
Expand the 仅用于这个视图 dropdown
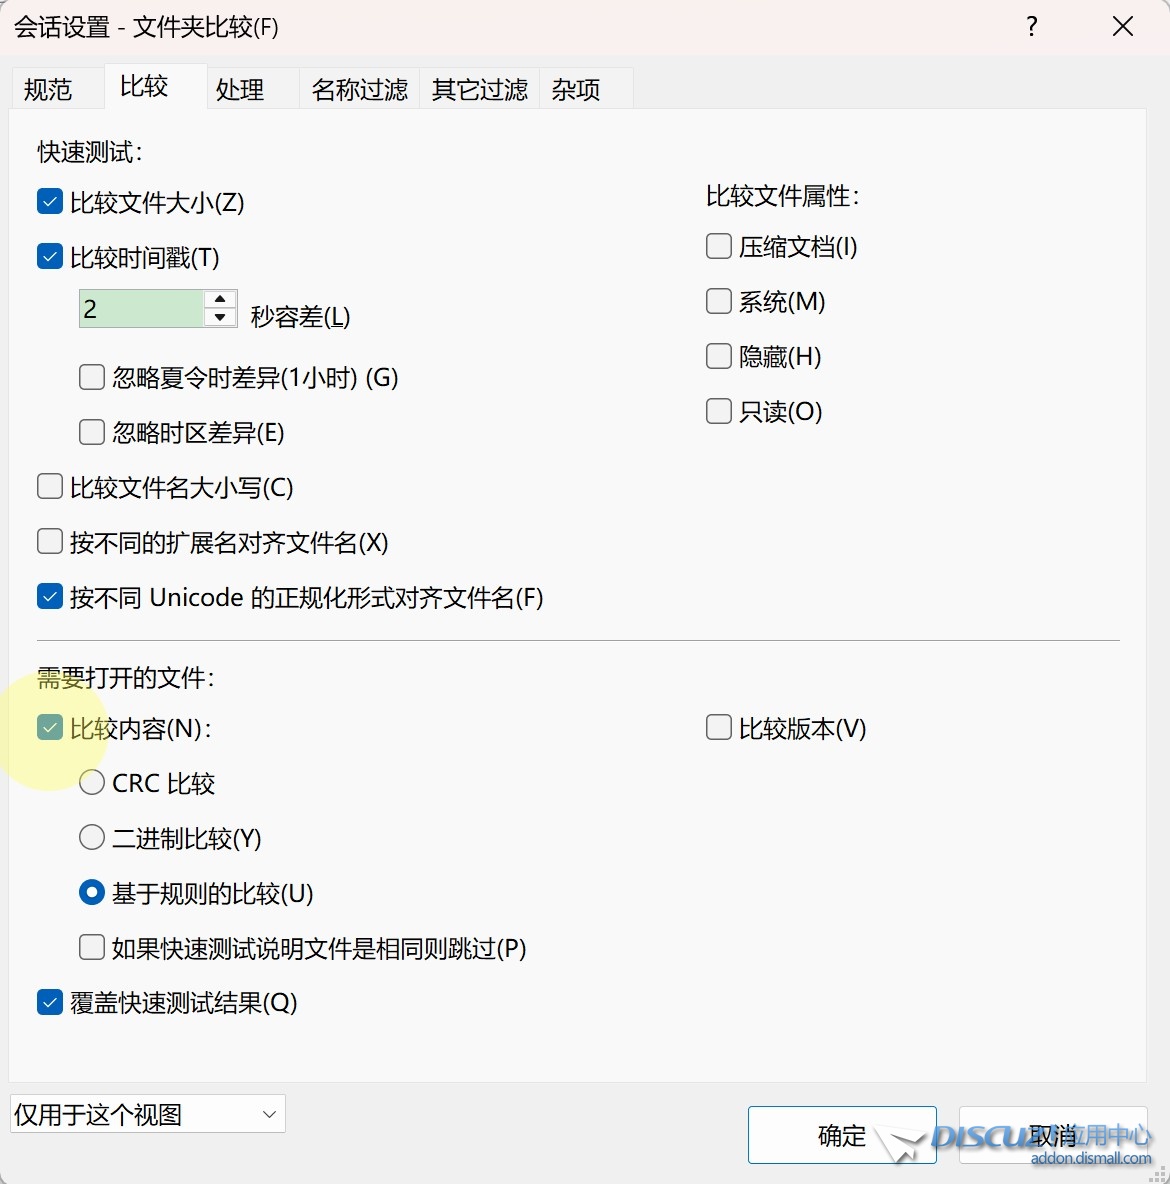pyautogui.click(x=148, y=1114)
